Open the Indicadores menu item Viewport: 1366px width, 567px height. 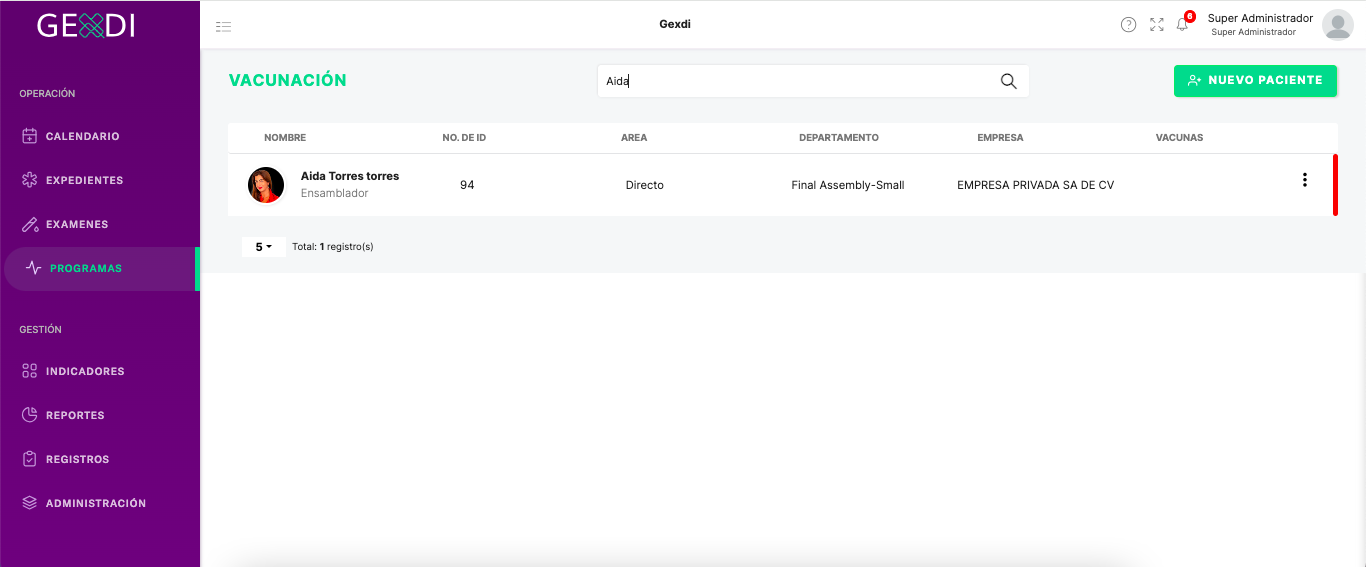(100, 371)
